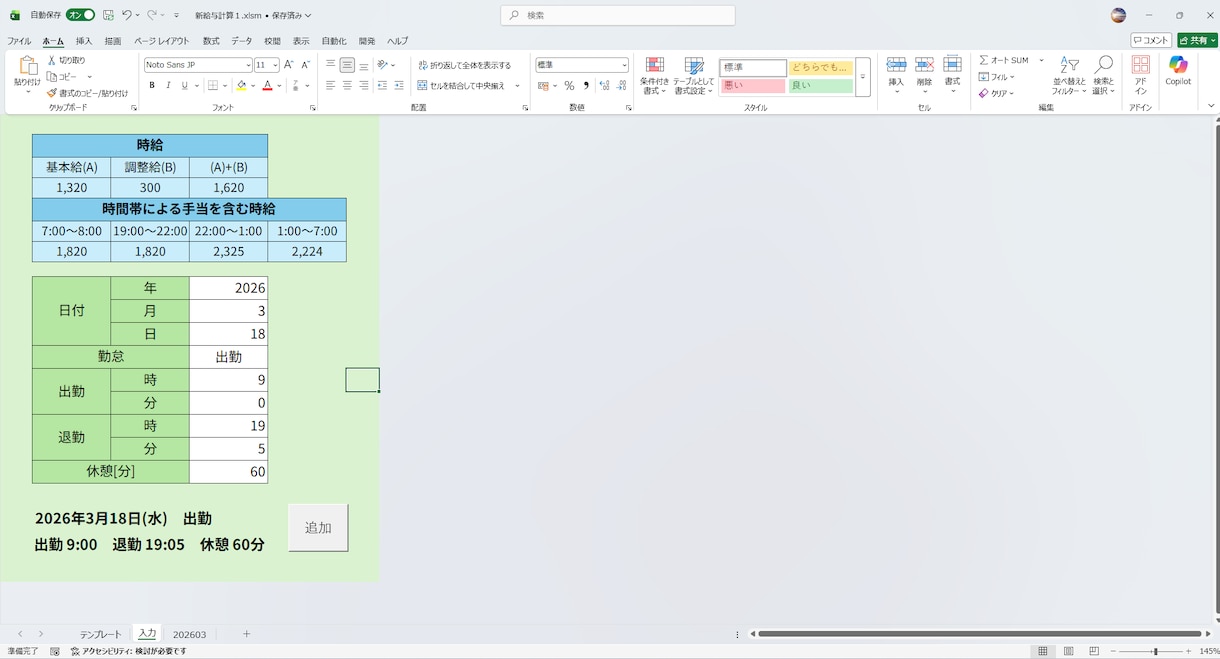Open the Insert (挿入) ribbon tab

tap(84, 41)
